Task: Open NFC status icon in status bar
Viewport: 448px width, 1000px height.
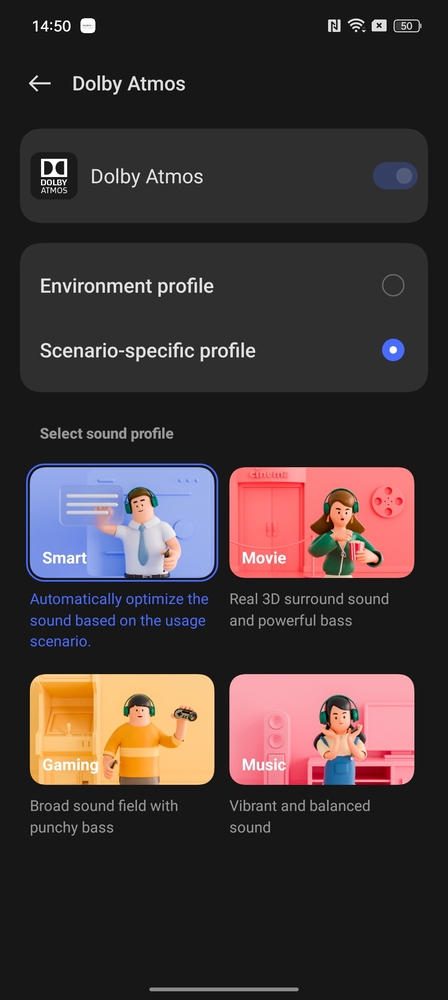Action: pos(334,26)
